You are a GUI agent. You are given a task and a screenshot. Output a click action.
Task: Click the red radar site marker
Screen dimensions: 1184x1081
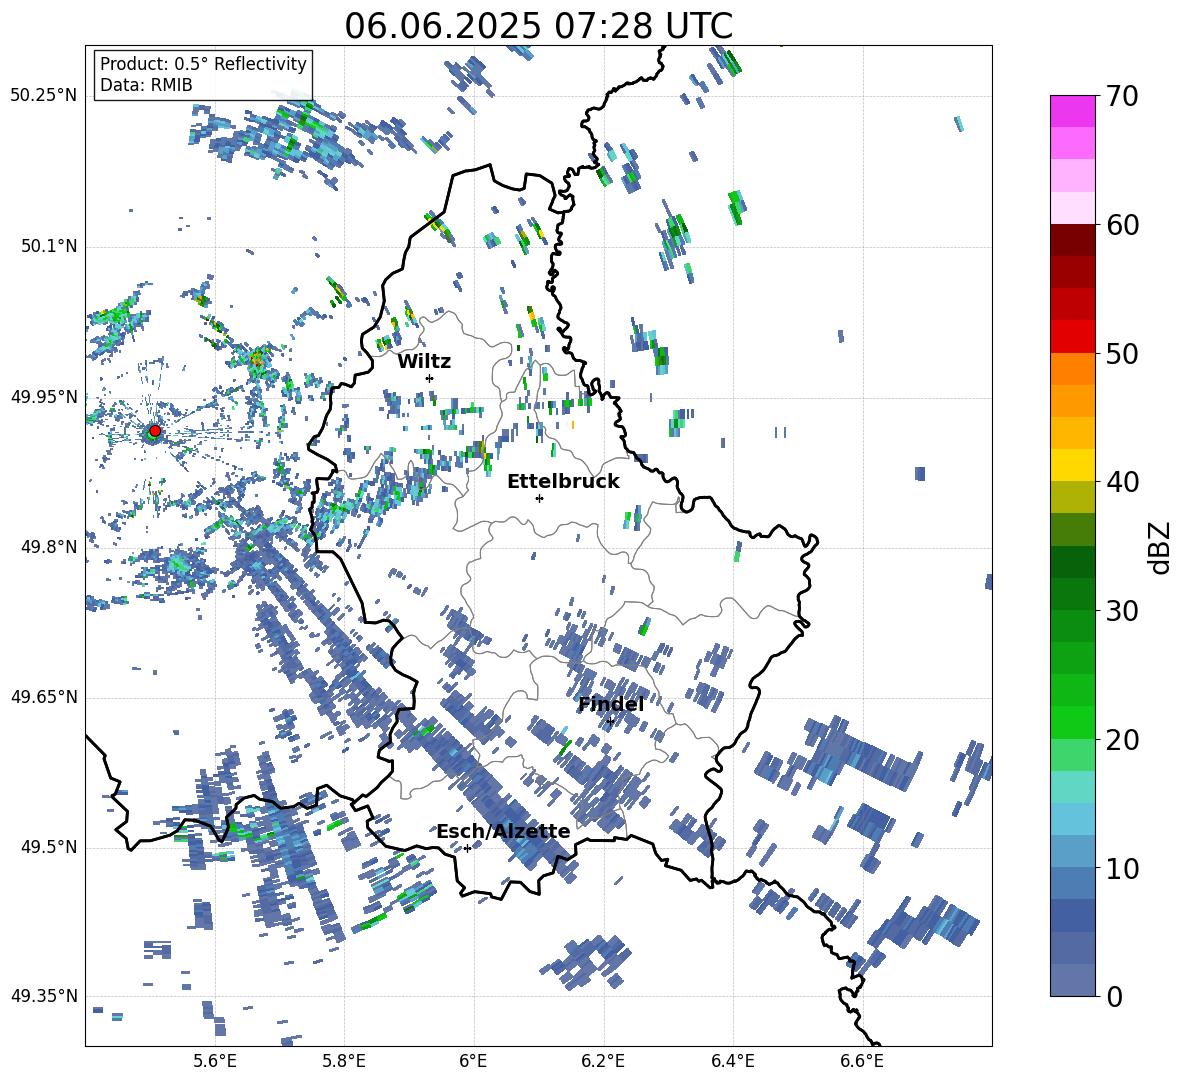[155, 431]
